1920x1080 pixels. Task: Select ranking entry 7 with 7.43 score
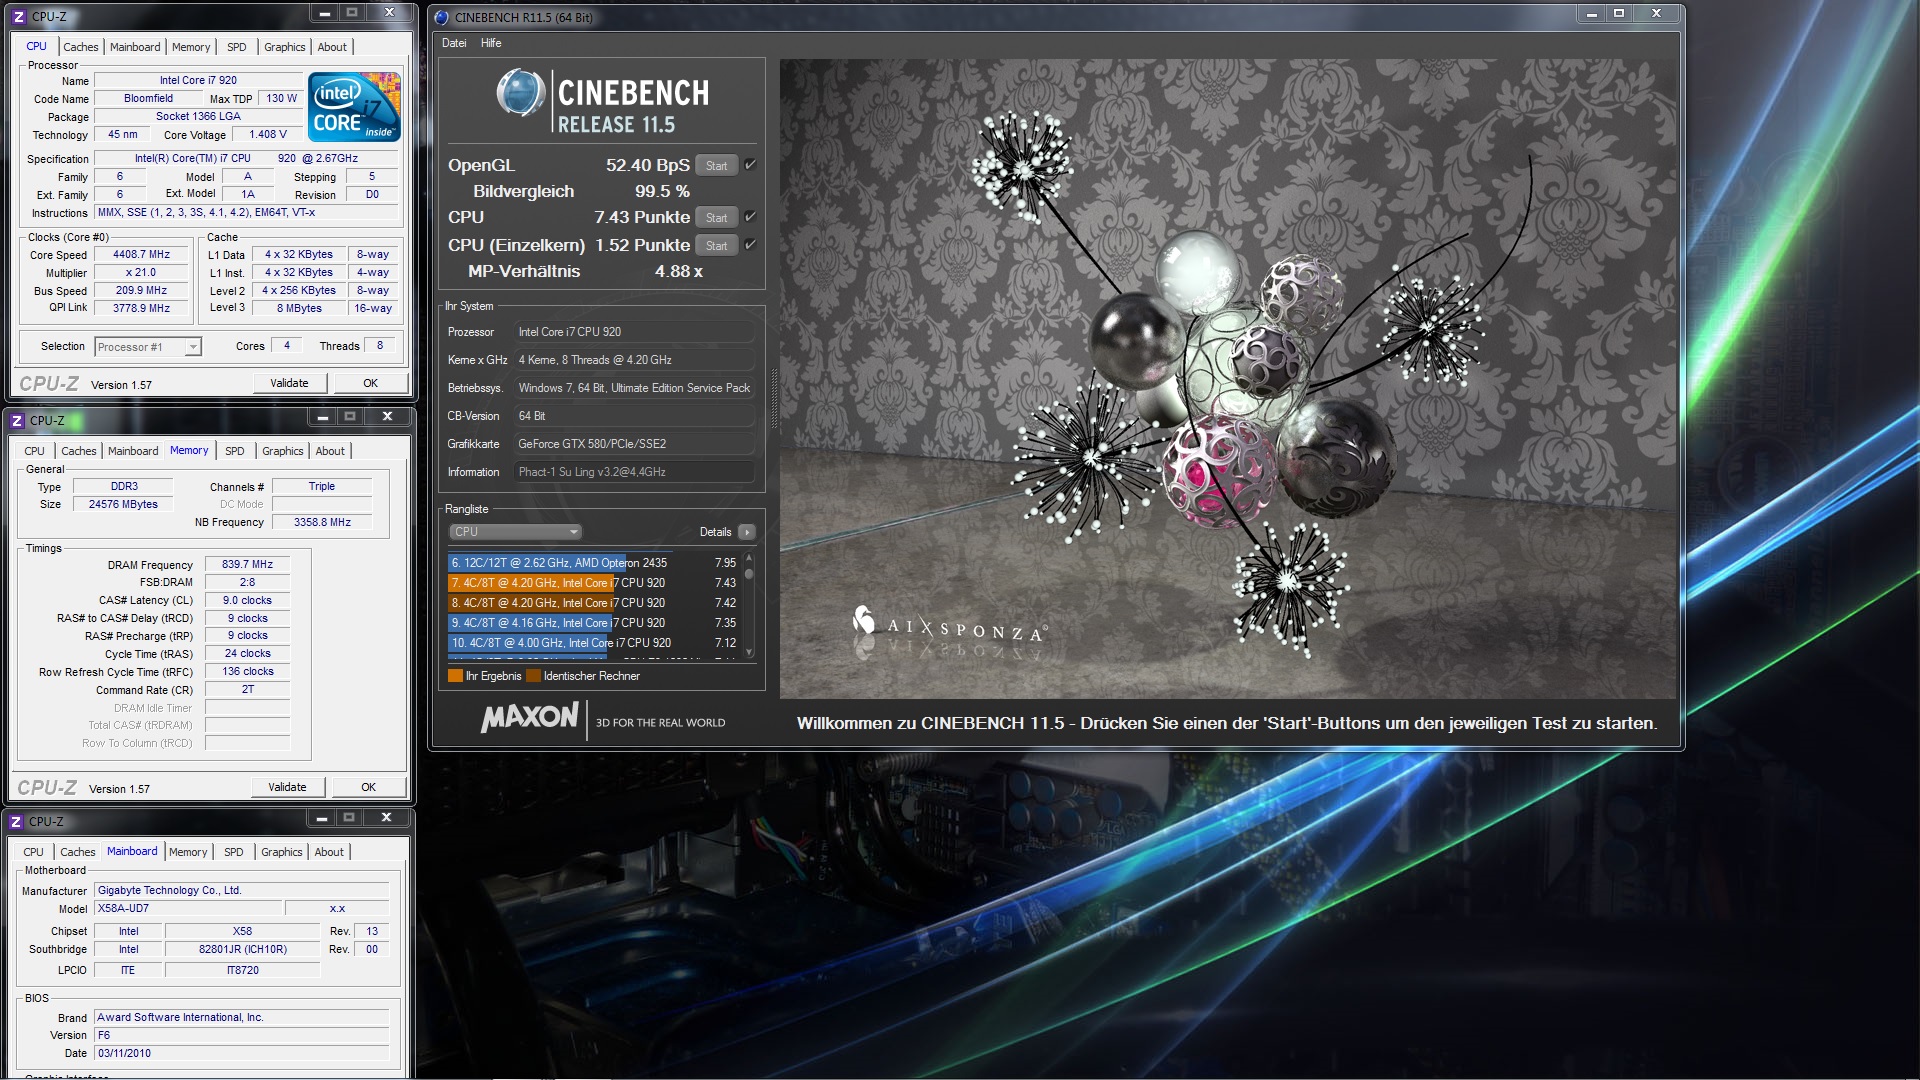pyautogui.click(x=594, y=583)
